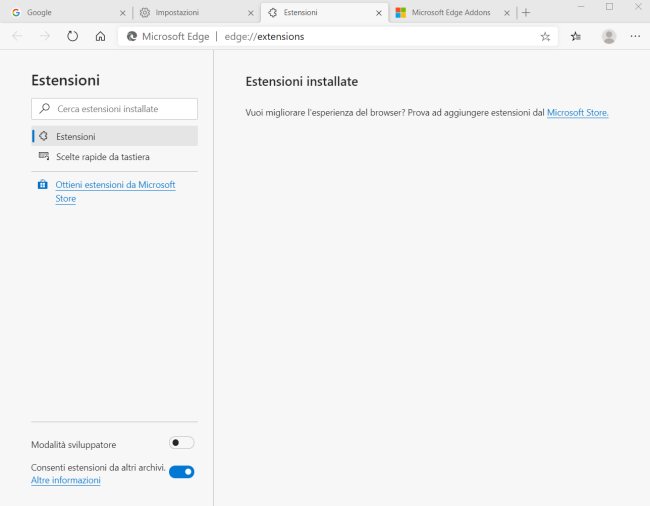The width and height of the screenshot is (650, 506).
Task: Open the Microsoft Store link in content
Action: (x=577, y=113)
